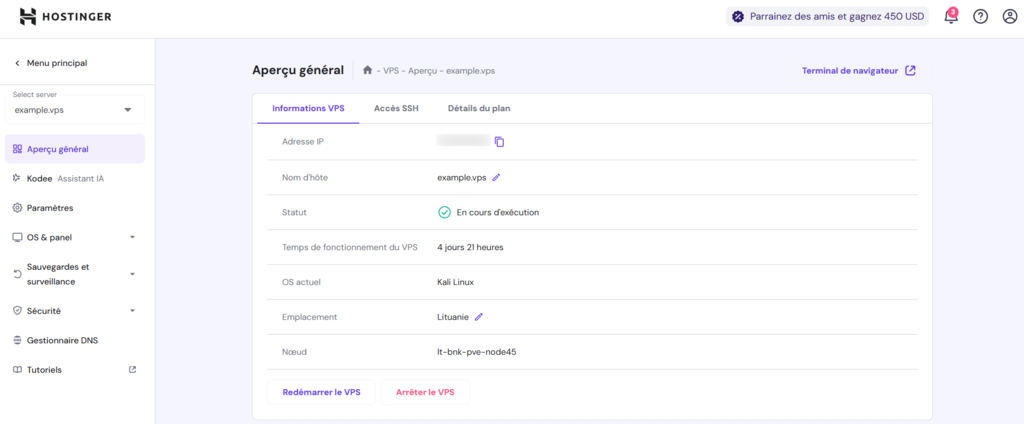Click the VPS breadcrumb link
The width and height of the screenshot is (1024, 424).
point(391,71)
